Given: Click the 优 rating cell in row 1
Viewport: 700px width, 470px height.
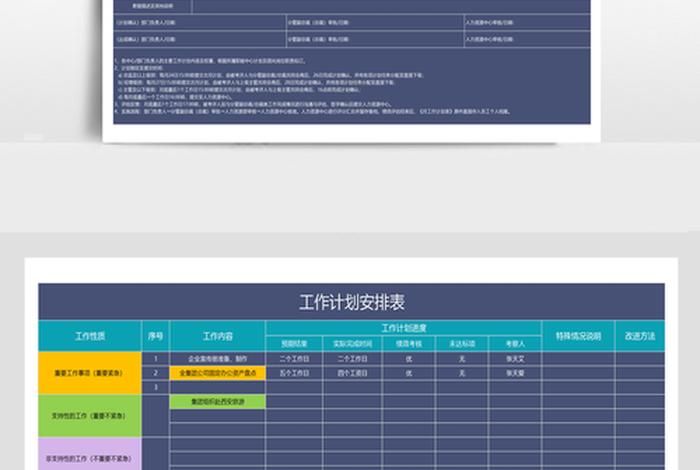Looking at the screenshot, I should (408, 358).
